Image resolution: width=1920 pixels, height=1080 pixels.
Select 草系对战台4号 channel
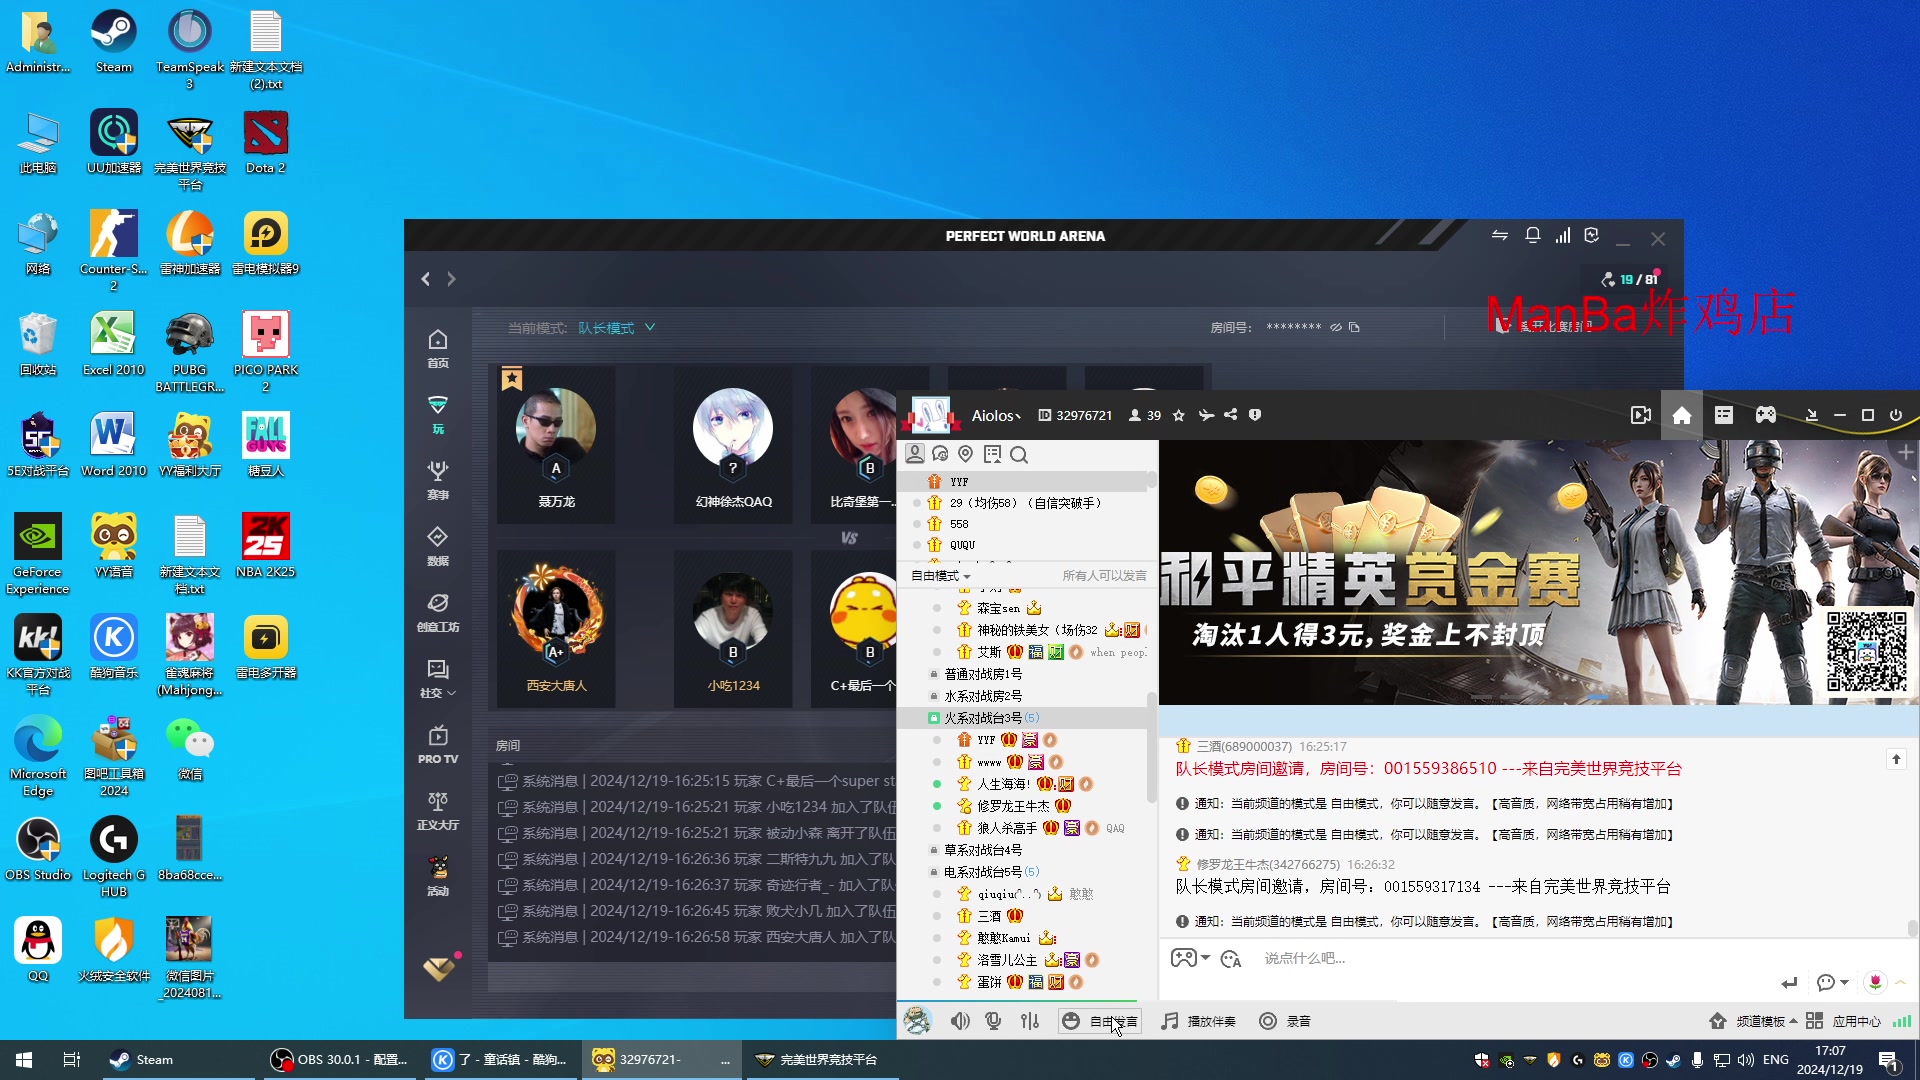pyautogui.click(x=983, y=850)
